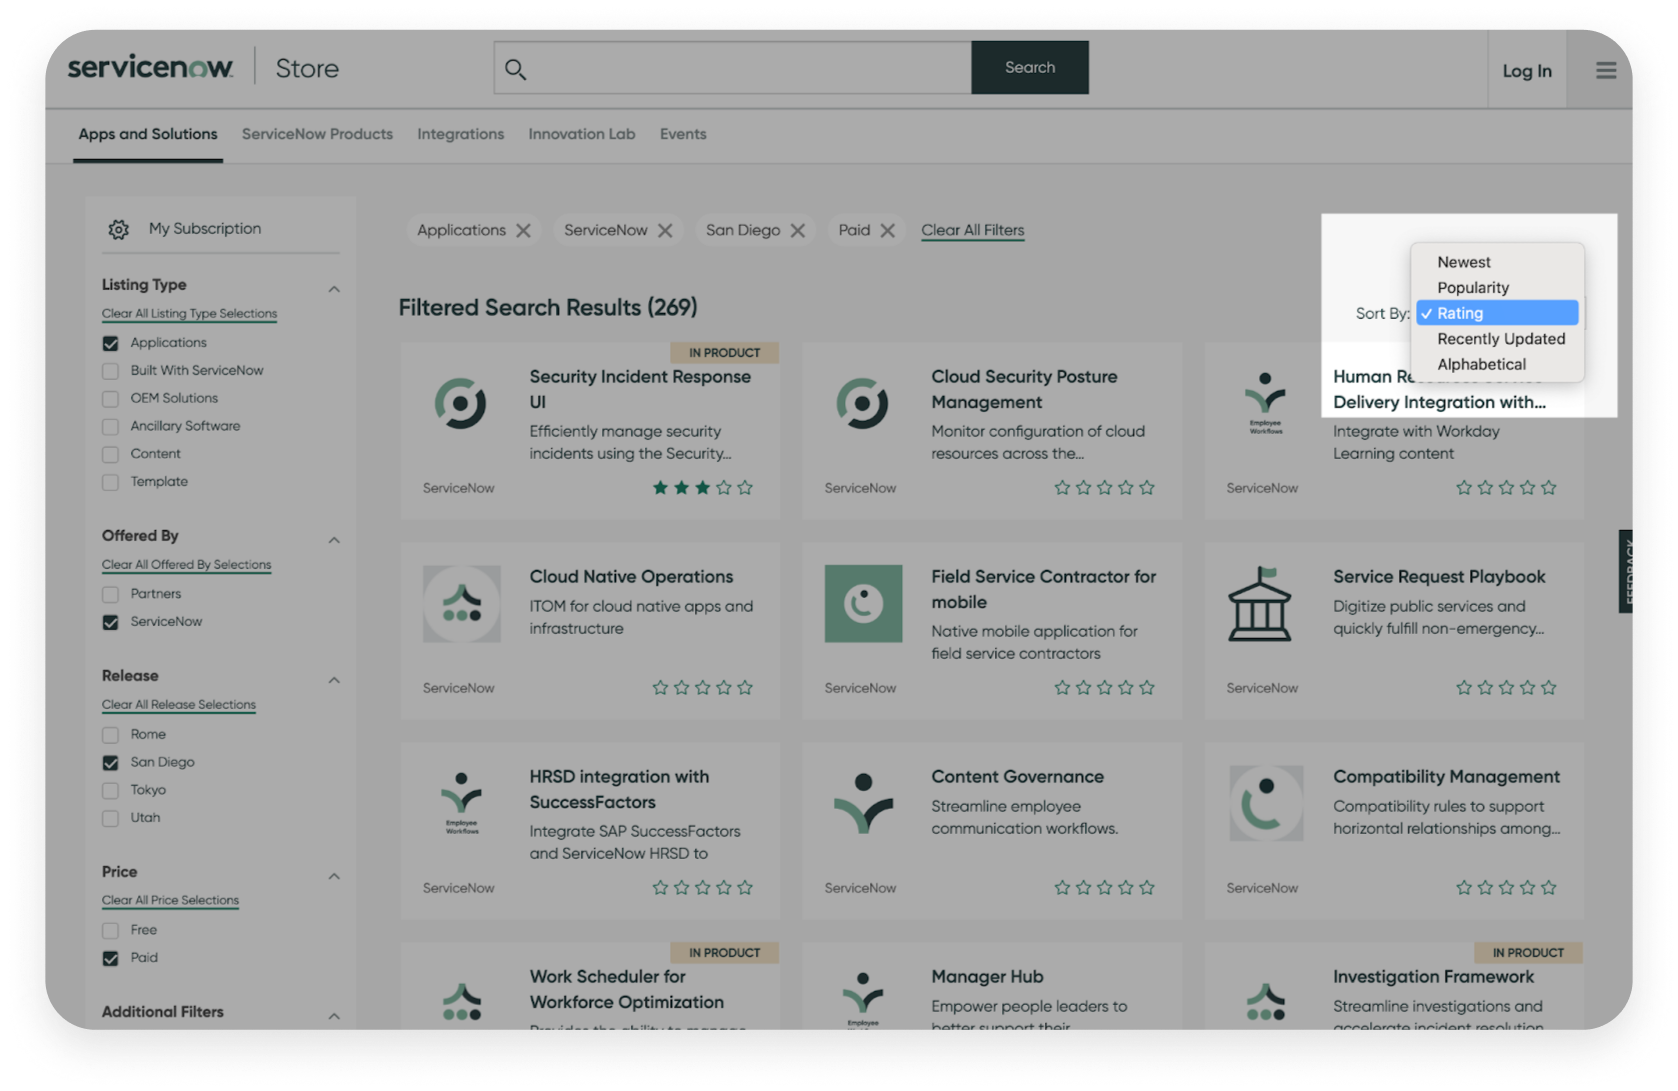Collapse the Release filter section

[335, 678]
